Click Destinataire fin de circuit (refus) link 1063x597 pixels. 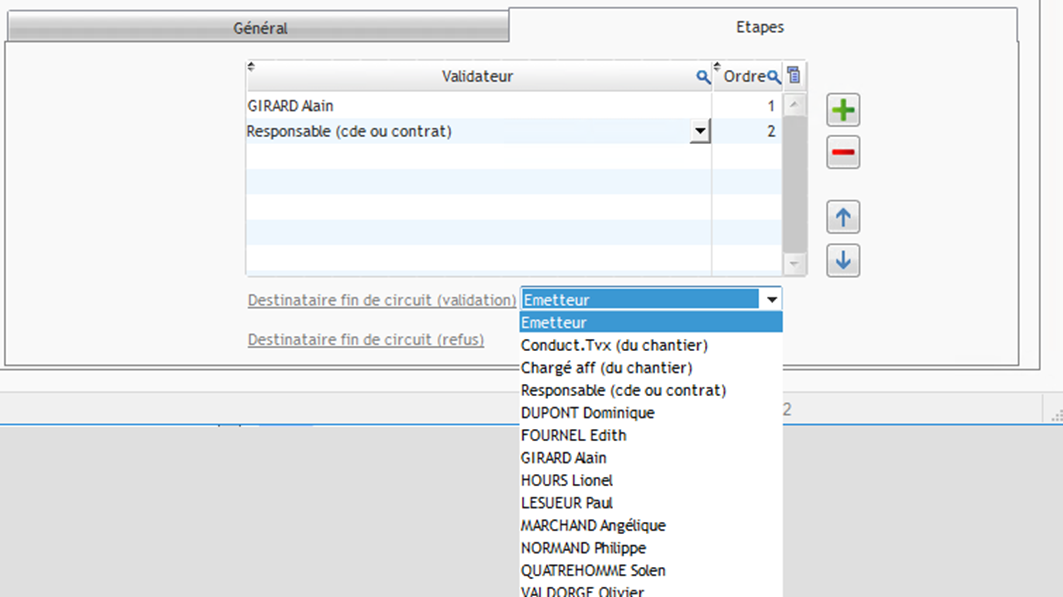(x=366, y=340)
